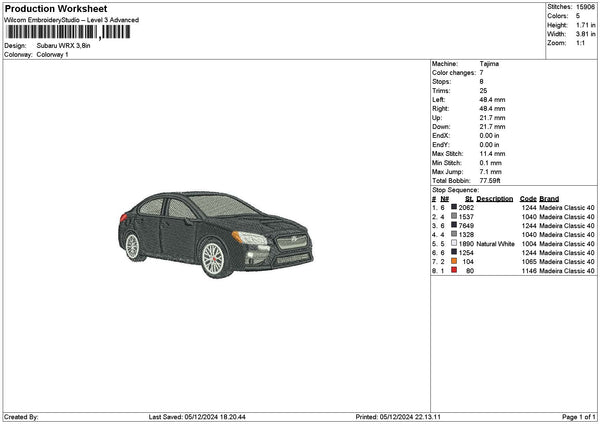Click the Brand column header
The width and height of the screenshot is (600, 424).
pyautogui.click(x=549, y=199)
